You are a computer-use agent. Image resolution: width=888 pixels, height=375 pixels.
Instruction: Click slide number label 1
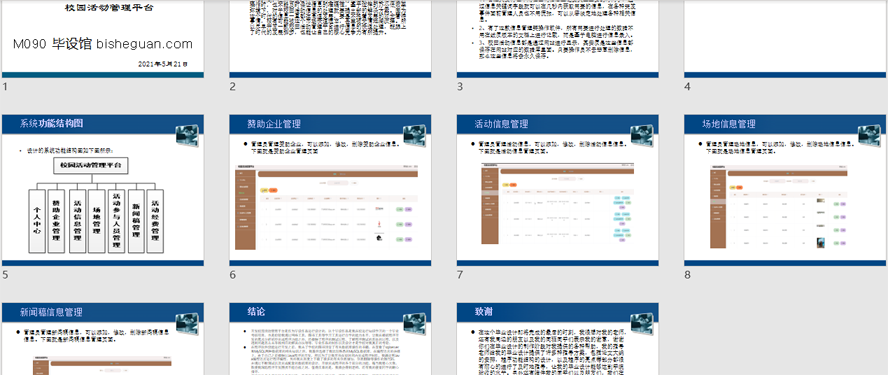coord(5,87)
